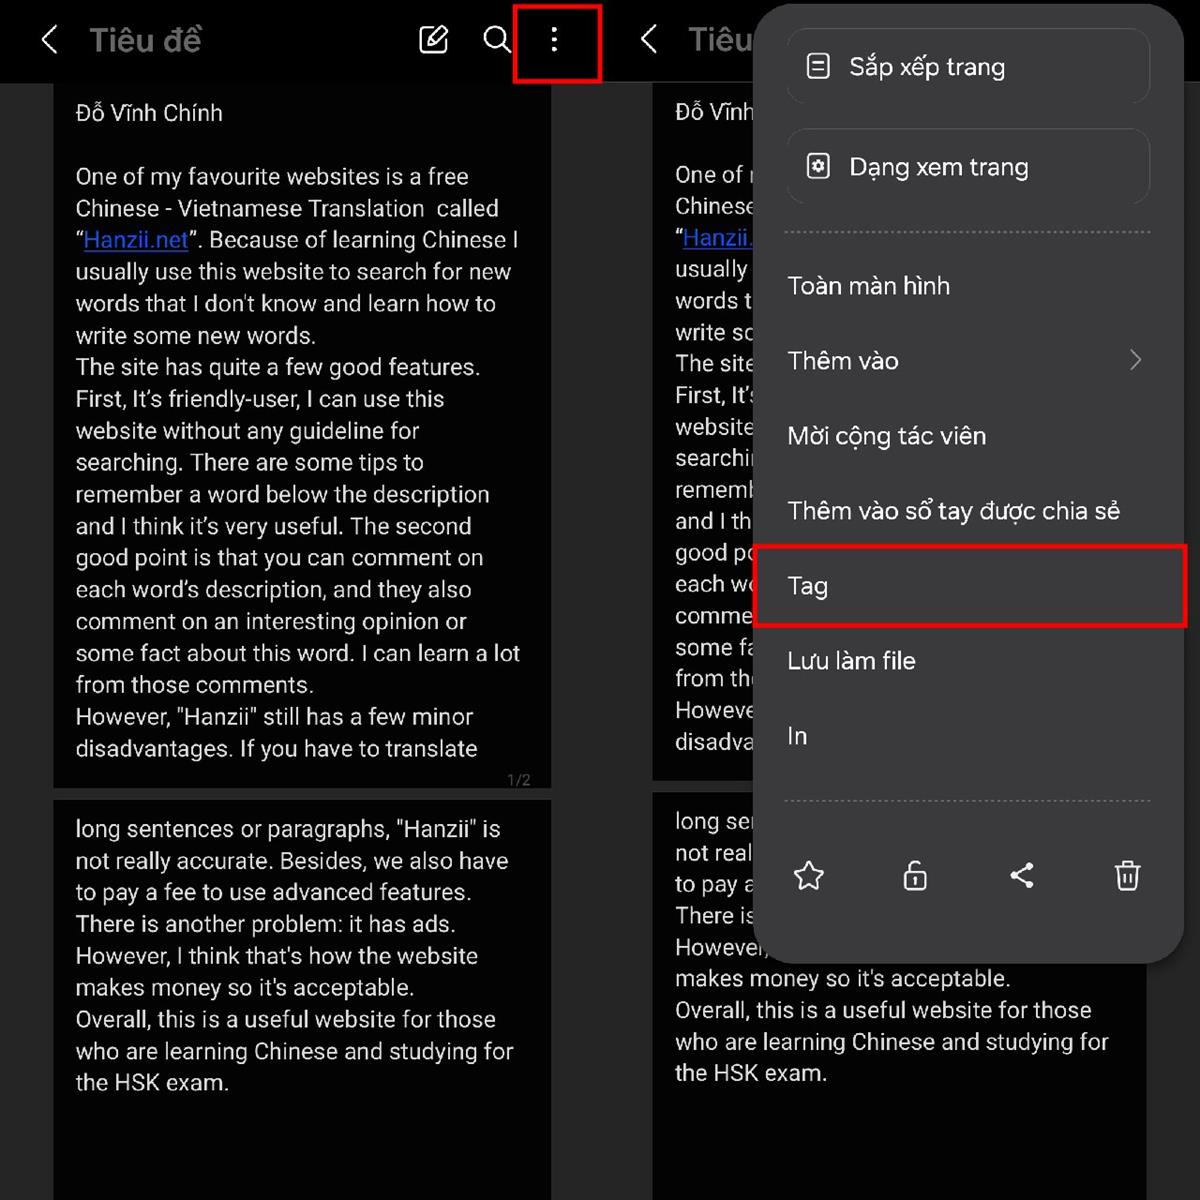This screenshot has height=1200, width=1200.
Task: Click the Dạng xem trang button
Action: (x=968, y=167)
